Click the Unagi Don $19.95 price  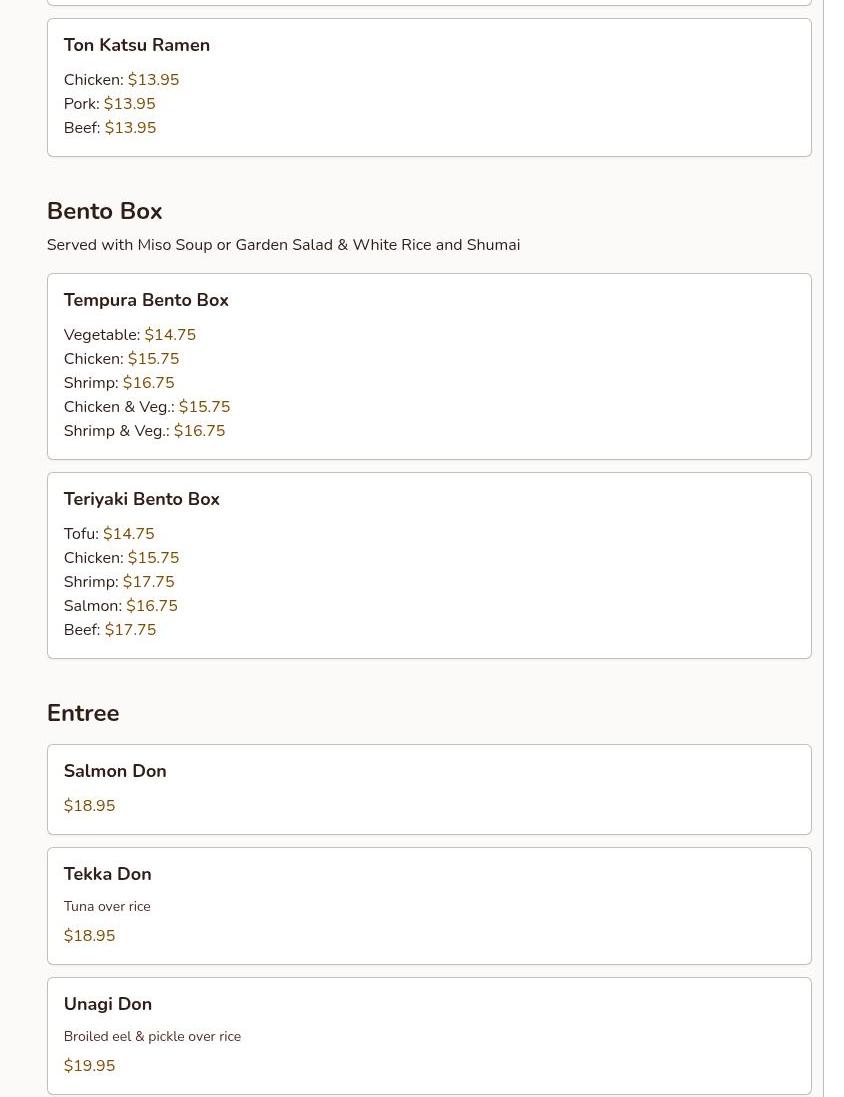[x=89, y=1066]
